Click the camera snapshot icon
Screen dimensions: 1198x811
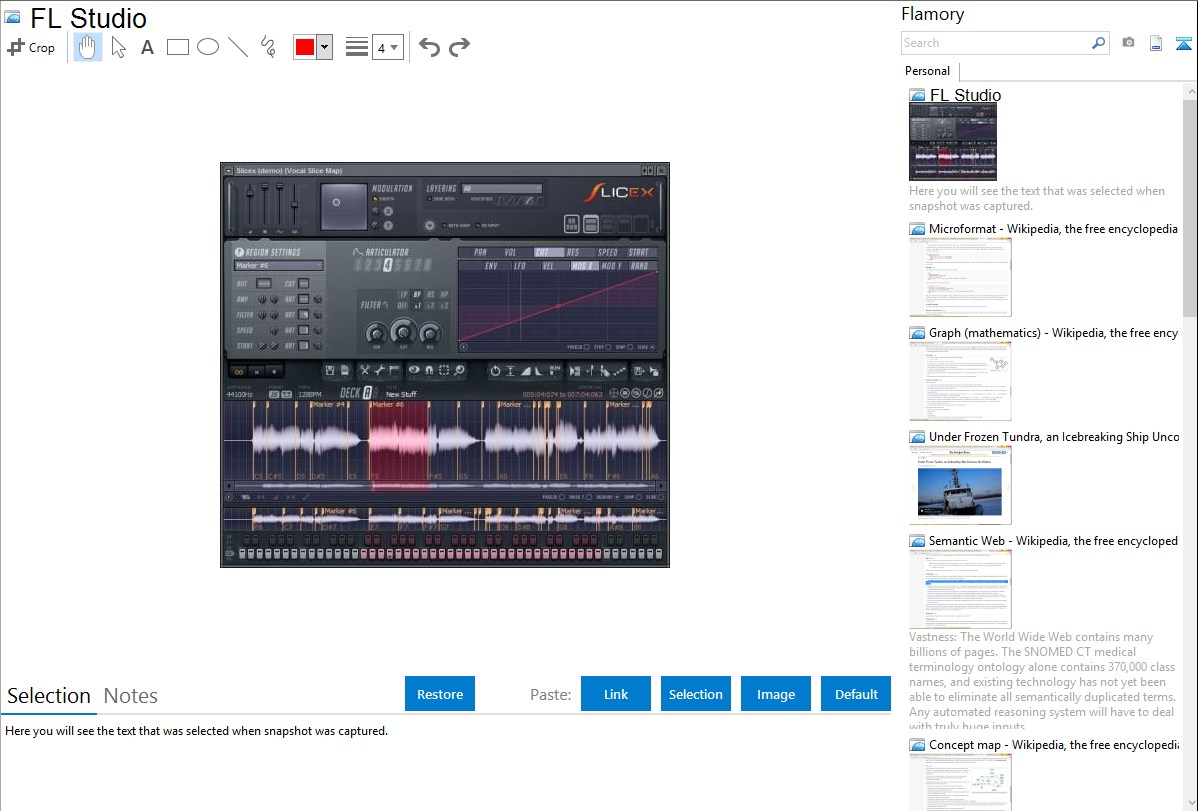(x=1128, y=43)
